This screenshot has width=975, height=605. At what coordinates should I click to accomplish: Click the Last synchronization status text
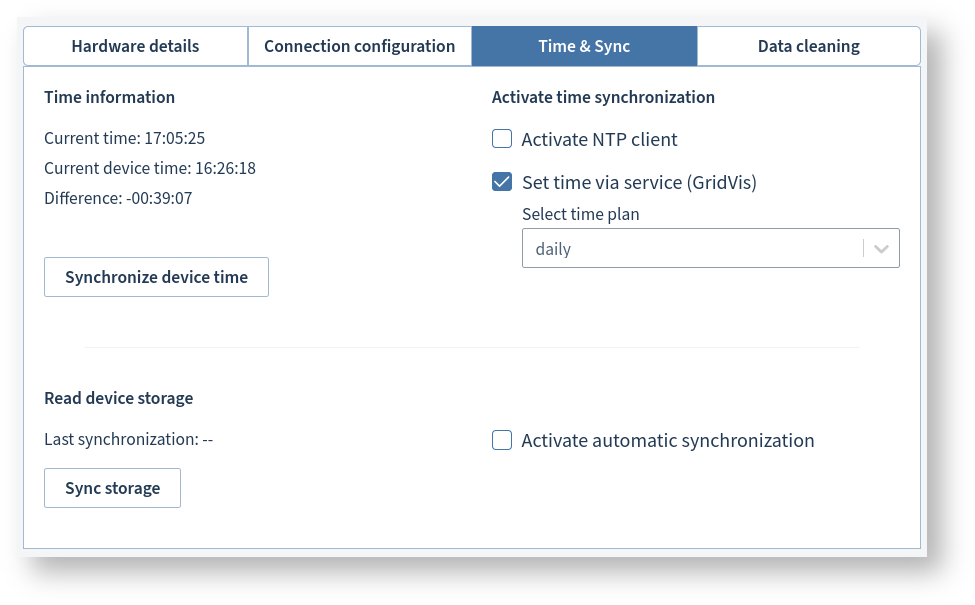(129, 438)
